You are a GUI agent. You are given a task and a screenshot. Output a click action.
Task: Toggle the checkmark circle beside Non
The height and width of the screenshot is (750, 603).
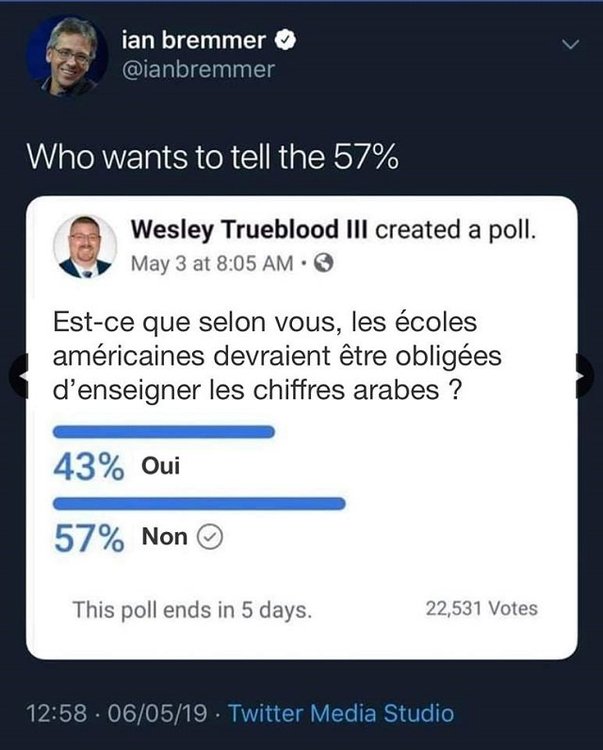pos(210,538)
